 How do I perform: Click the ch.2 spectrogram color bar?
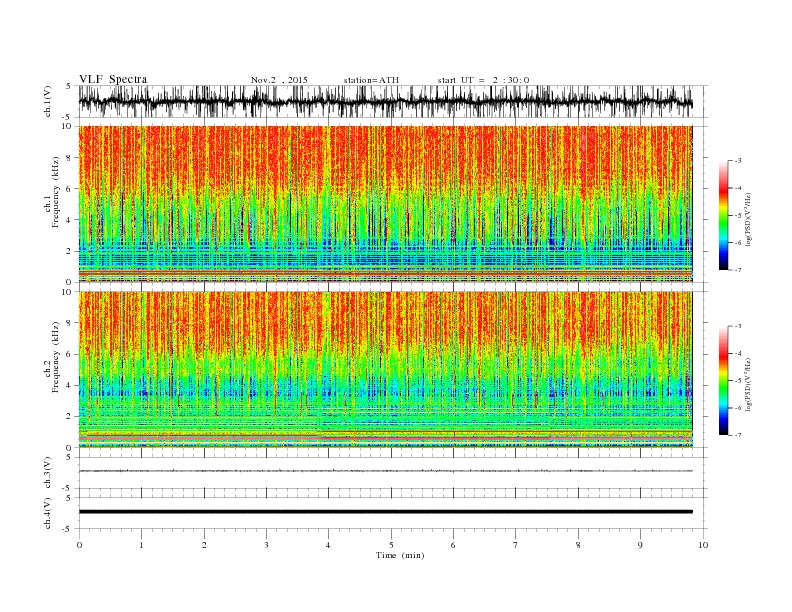point(723,380)
